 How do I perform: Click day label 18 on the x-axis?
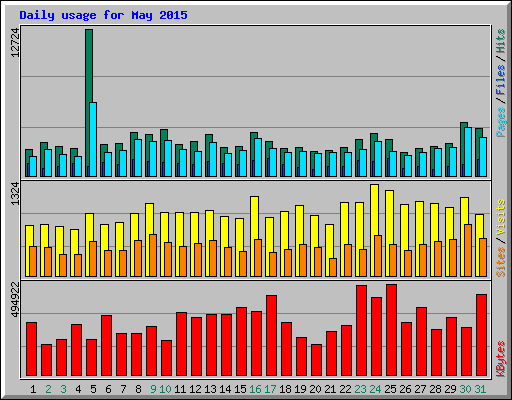285,389
